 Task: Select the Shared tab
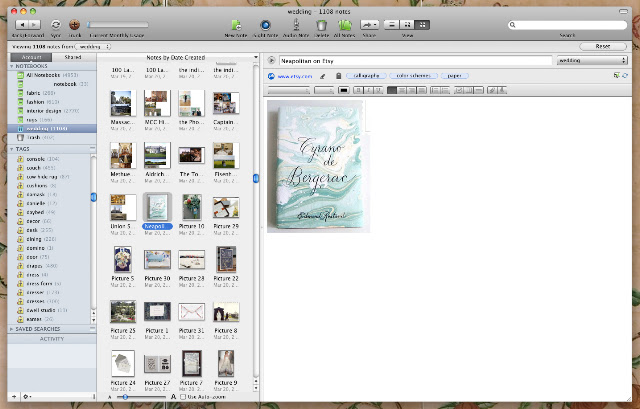73,57
